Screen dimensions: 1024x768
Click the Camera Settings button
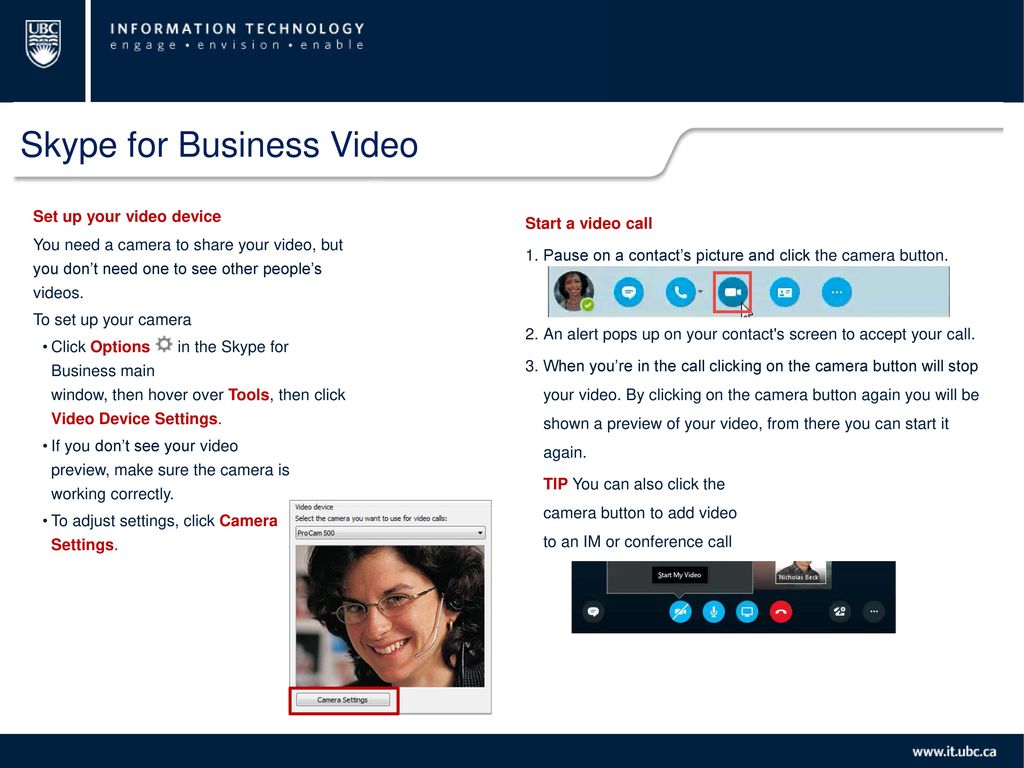coord(343,699)
